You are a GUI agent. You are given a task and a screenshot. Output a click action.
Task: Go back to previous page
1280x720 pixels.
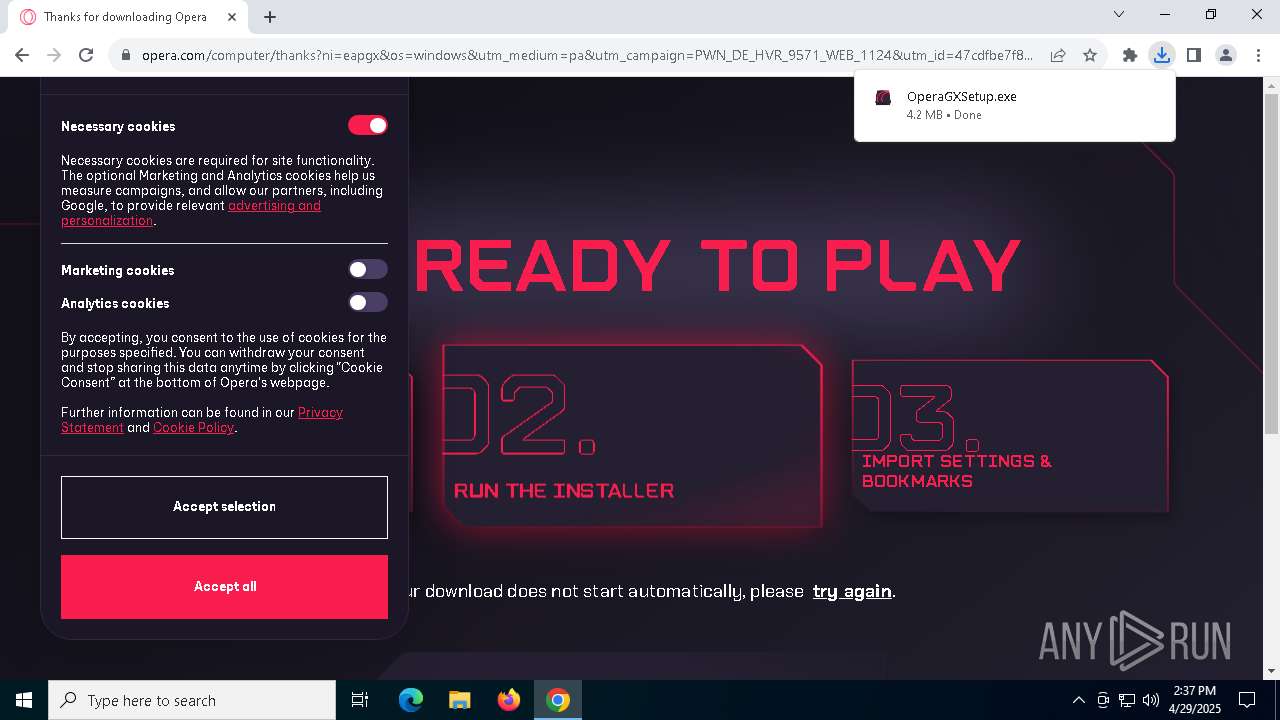pos(22,55)
